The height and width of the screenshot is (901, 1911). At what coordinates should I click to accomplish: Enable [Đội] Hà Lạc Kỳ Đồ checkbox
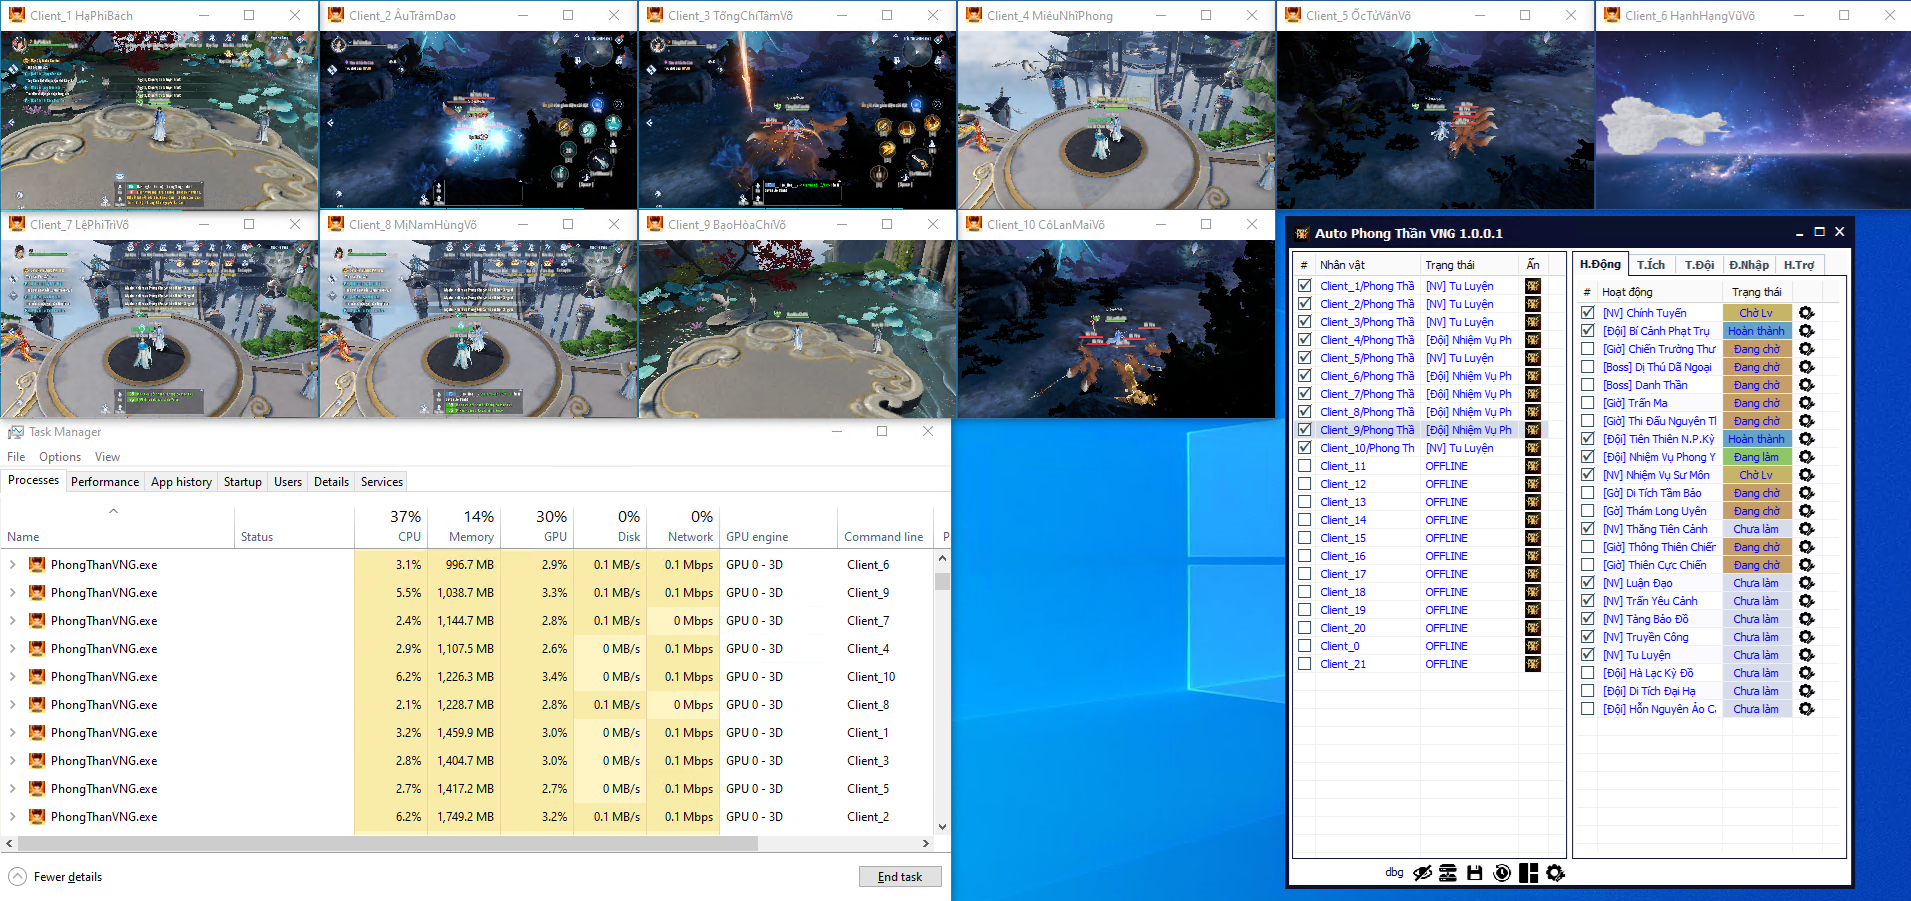coord(1588,673)
